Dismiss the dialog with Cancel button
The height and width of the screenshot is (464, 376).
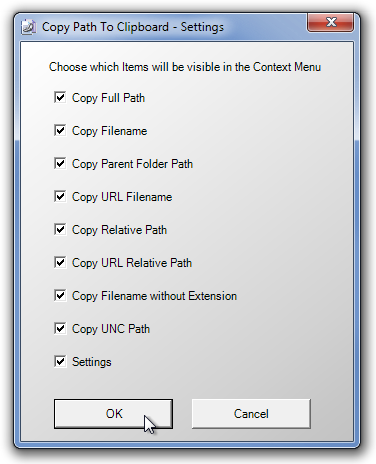pyautogui.click(x=251, y=414)
